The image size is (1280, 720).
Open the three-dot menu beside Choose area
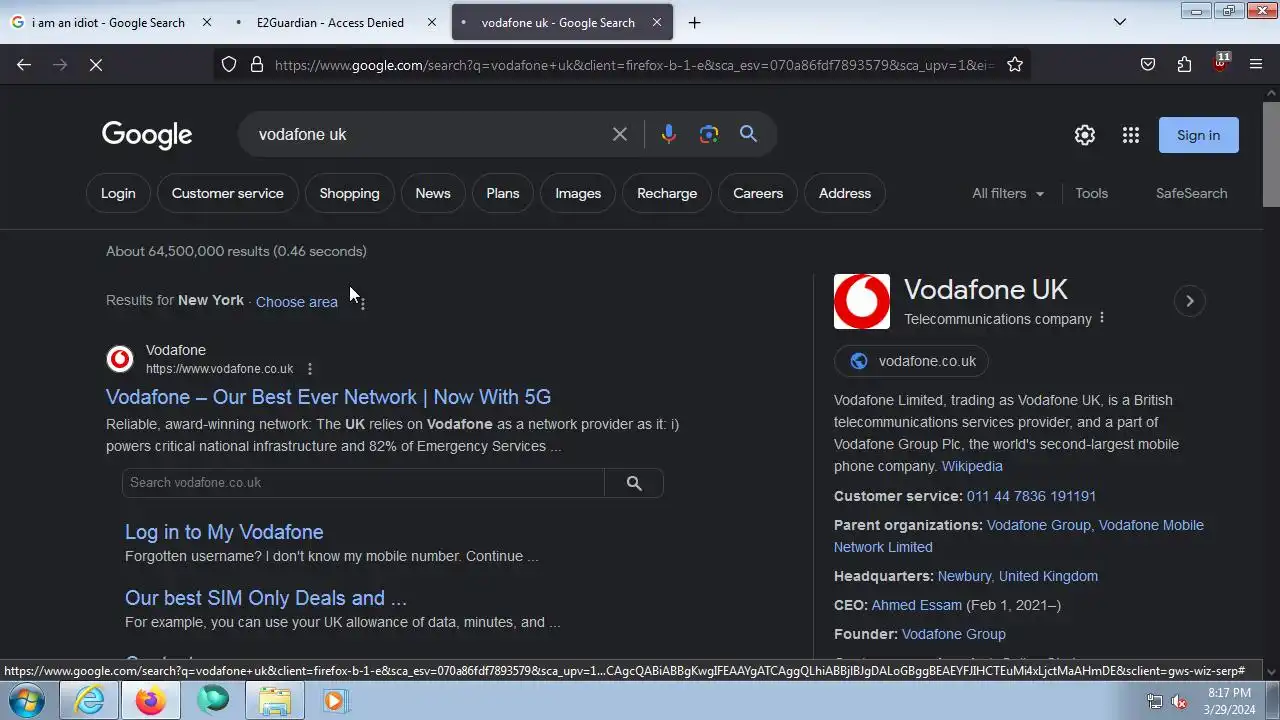[x=362, y=302]
